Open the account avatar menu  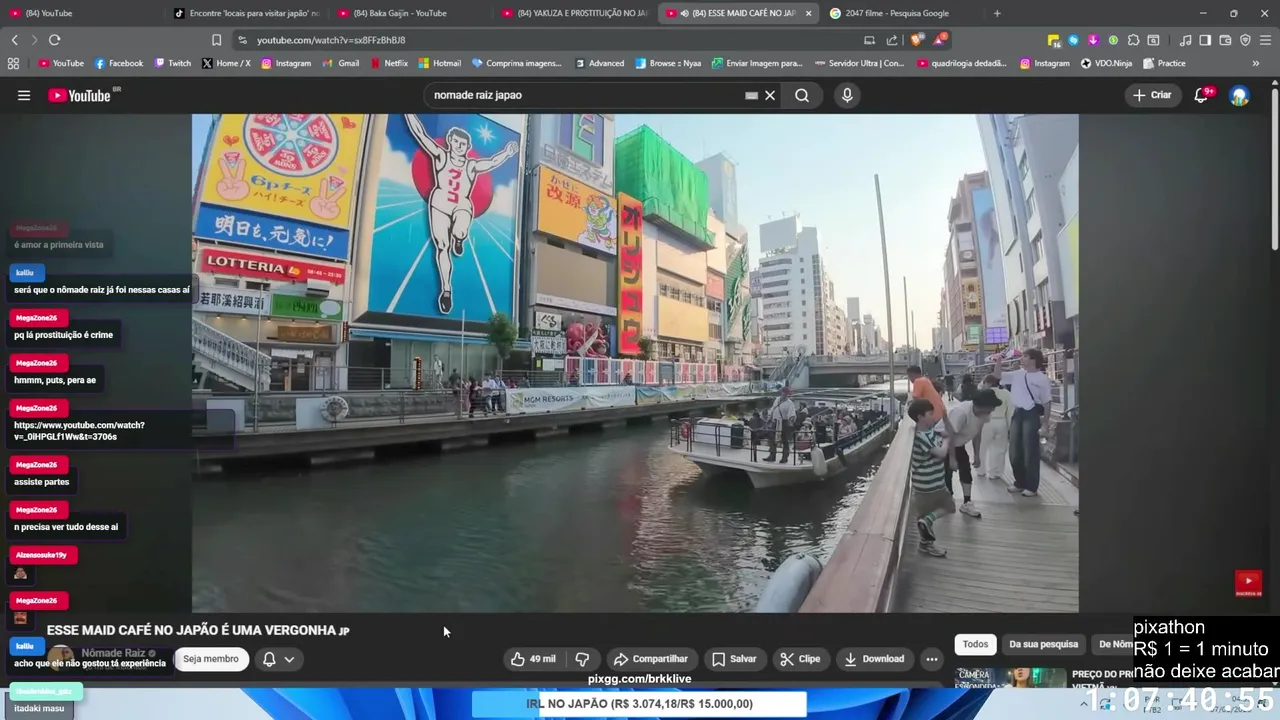[x=1240, y=95]
